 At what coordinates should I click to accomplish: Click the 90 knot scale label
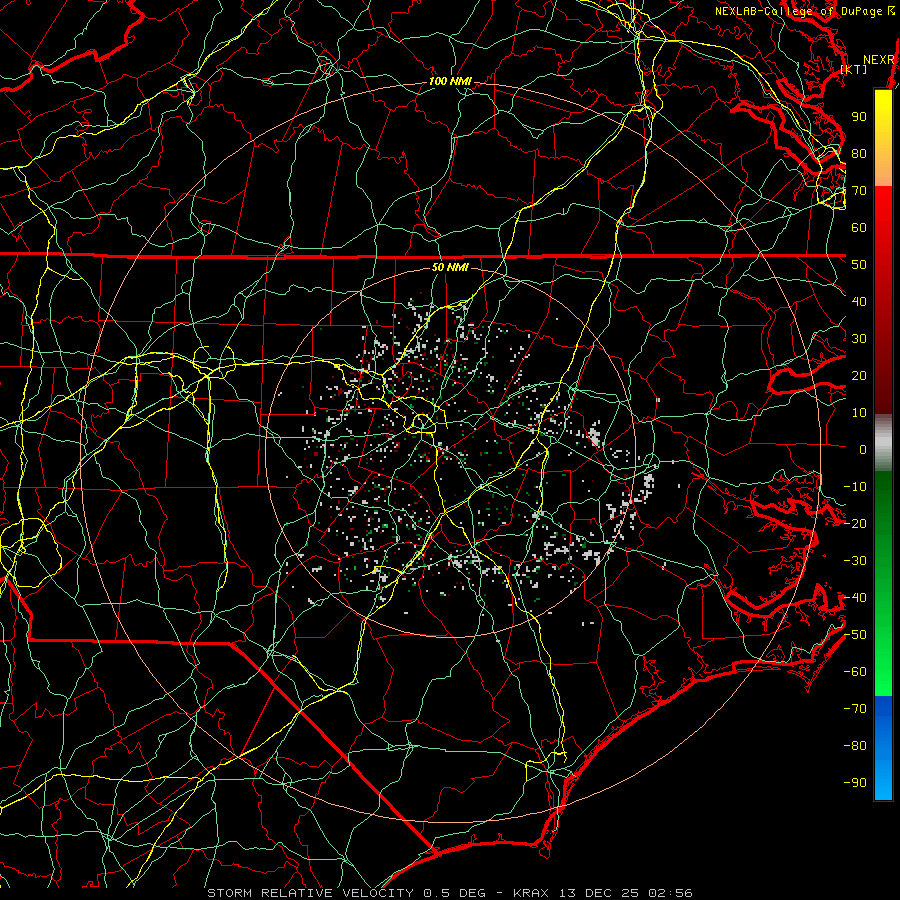coord(859,117)
